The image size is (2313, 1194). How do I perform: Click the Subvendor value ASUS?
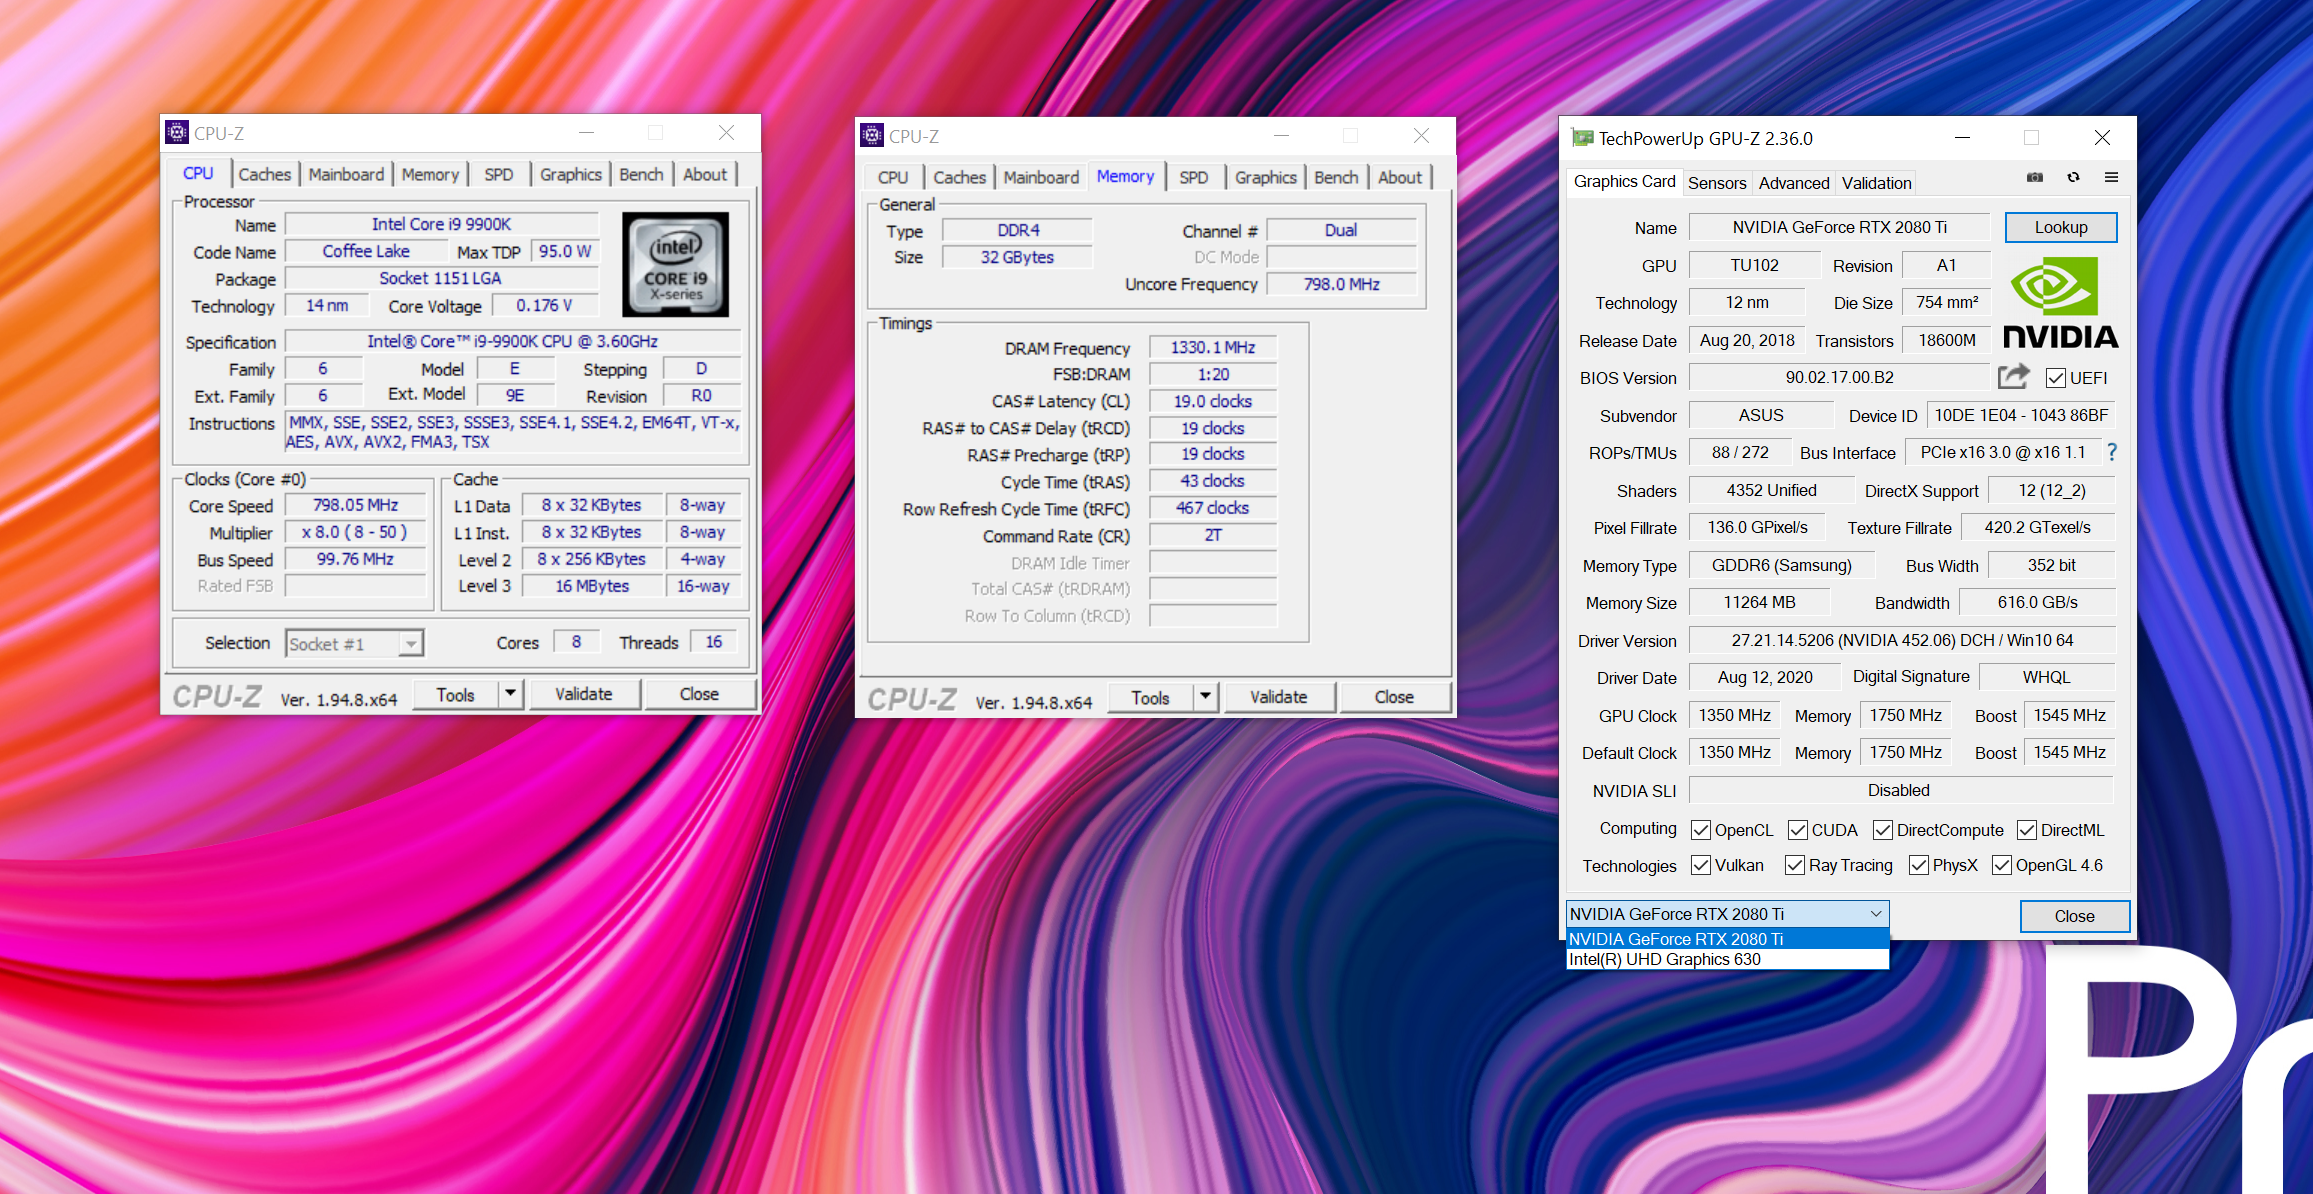pos(1761,415)
